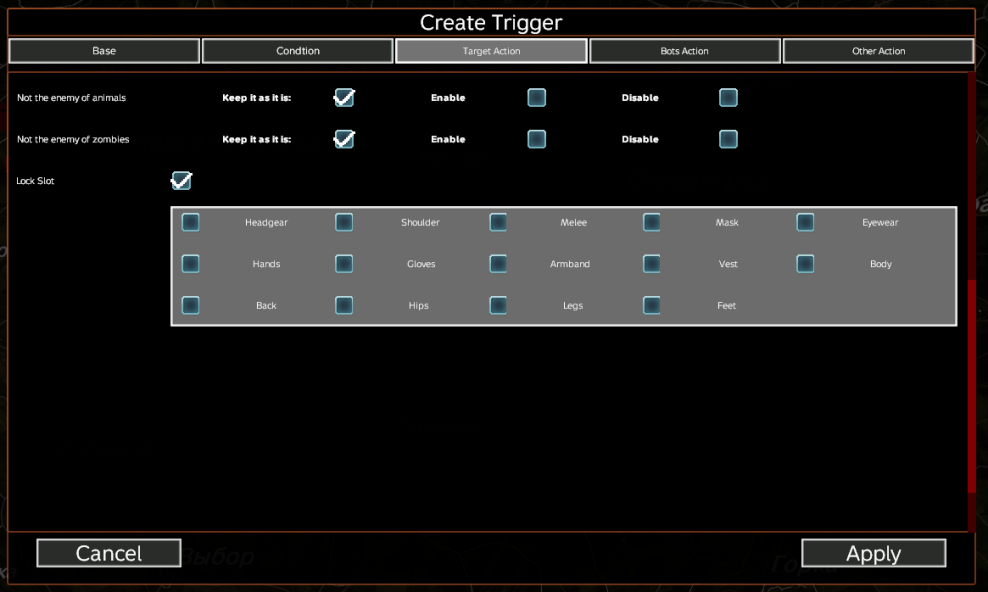Check Enable for Not the enemy of animals
Viewport: 988px width, 592px height.
pyautogui.click(x=537, y=98)
